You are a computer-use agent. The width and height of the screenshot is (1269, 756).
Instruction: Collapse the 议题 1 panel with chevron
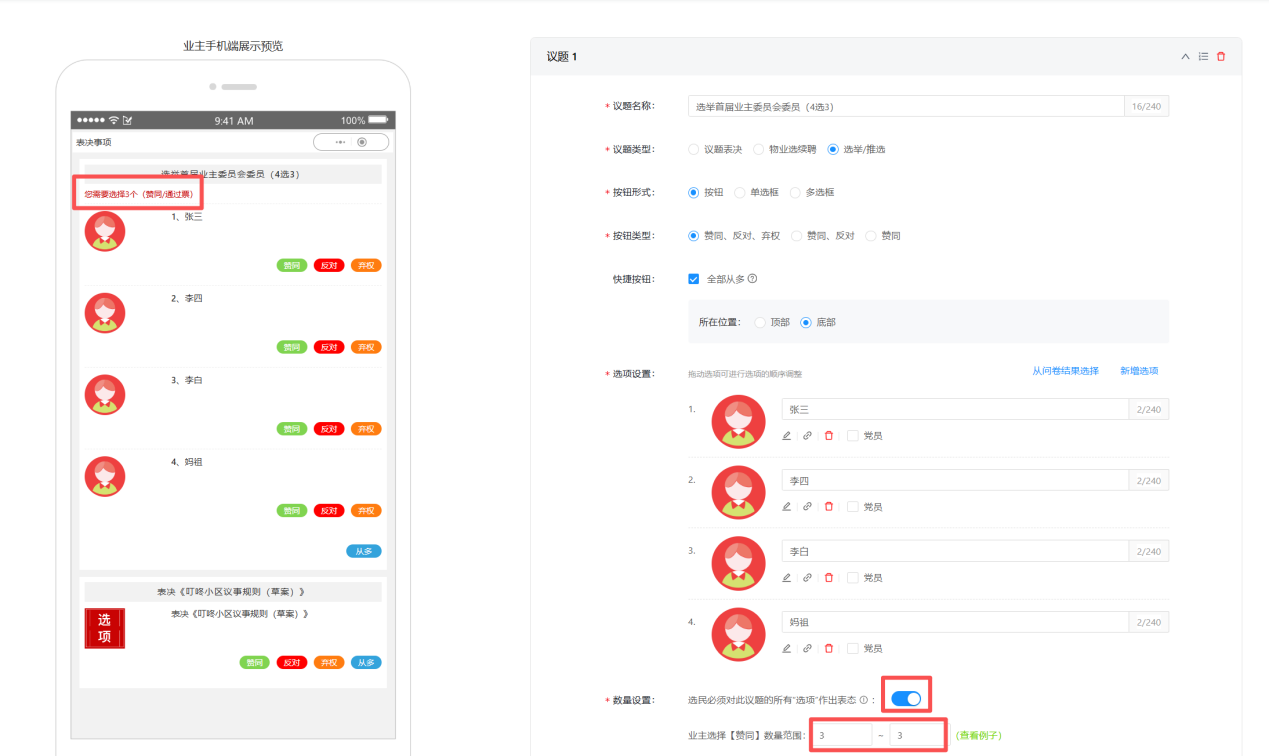[1186, 57]
